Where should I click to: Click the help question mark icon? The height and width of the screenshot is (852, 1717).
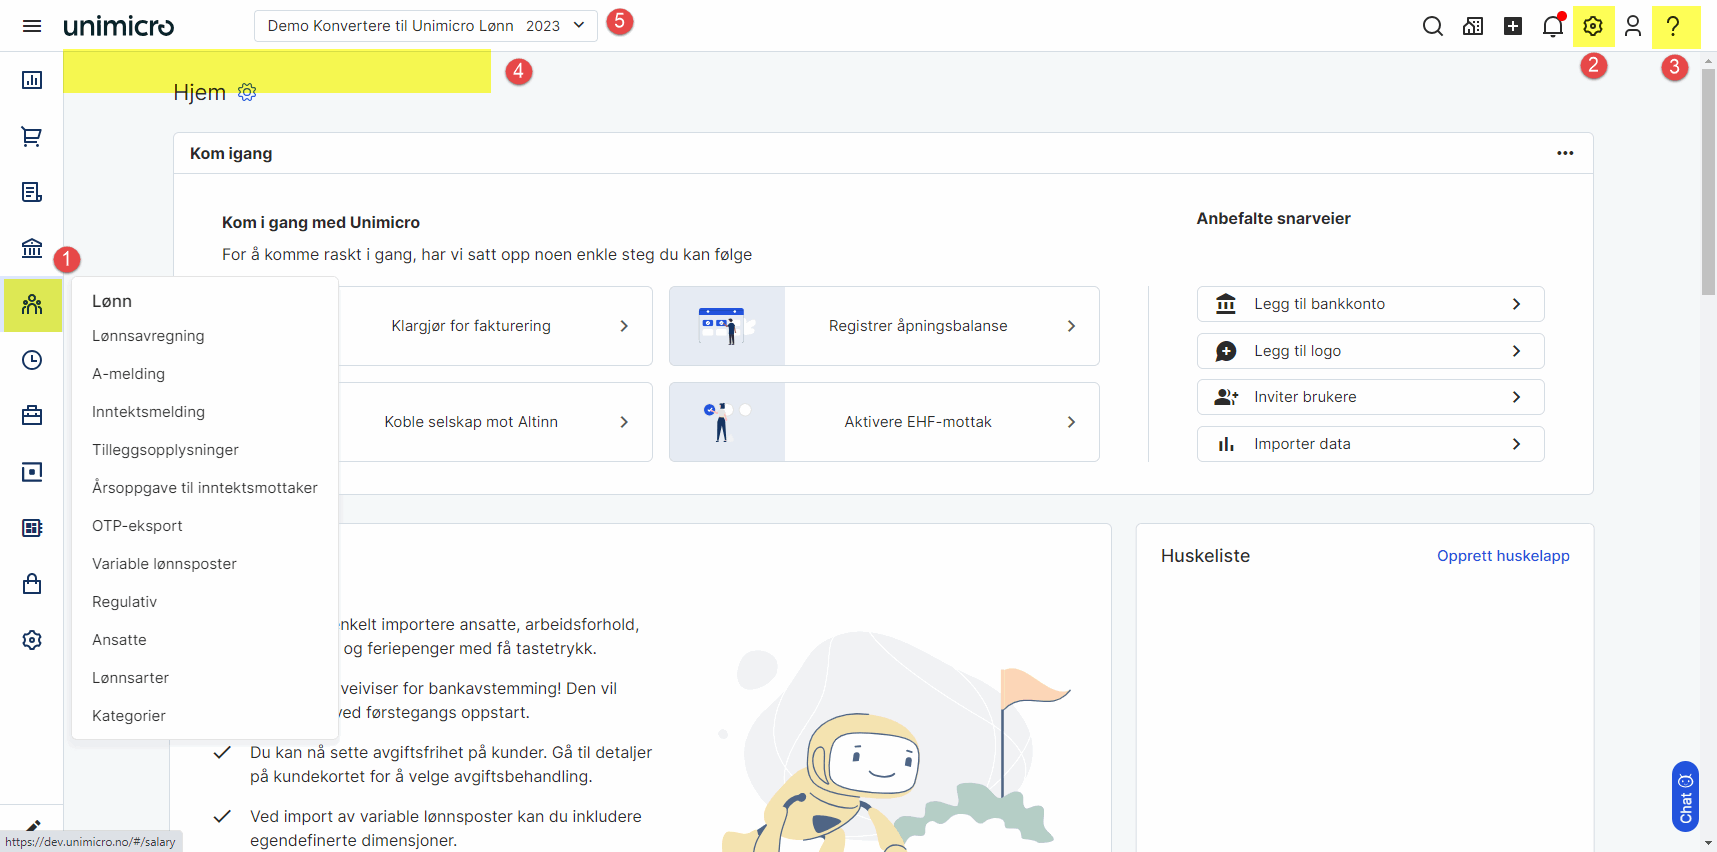[x=1673, y=26]
